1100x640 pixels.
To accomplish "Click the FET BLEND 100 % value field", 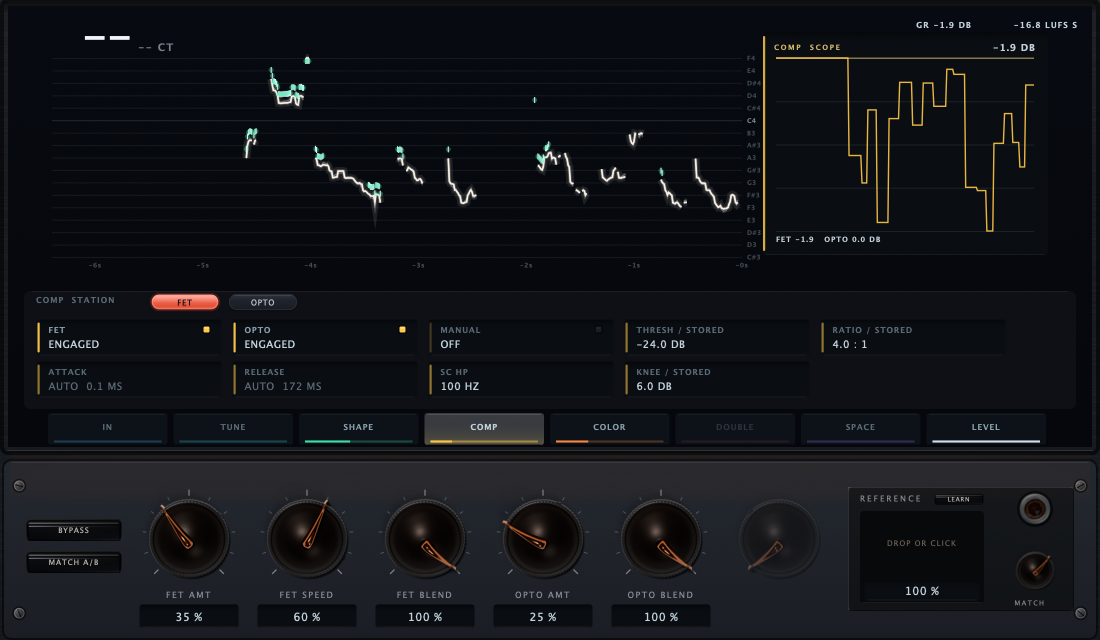I will pos(424,616).
